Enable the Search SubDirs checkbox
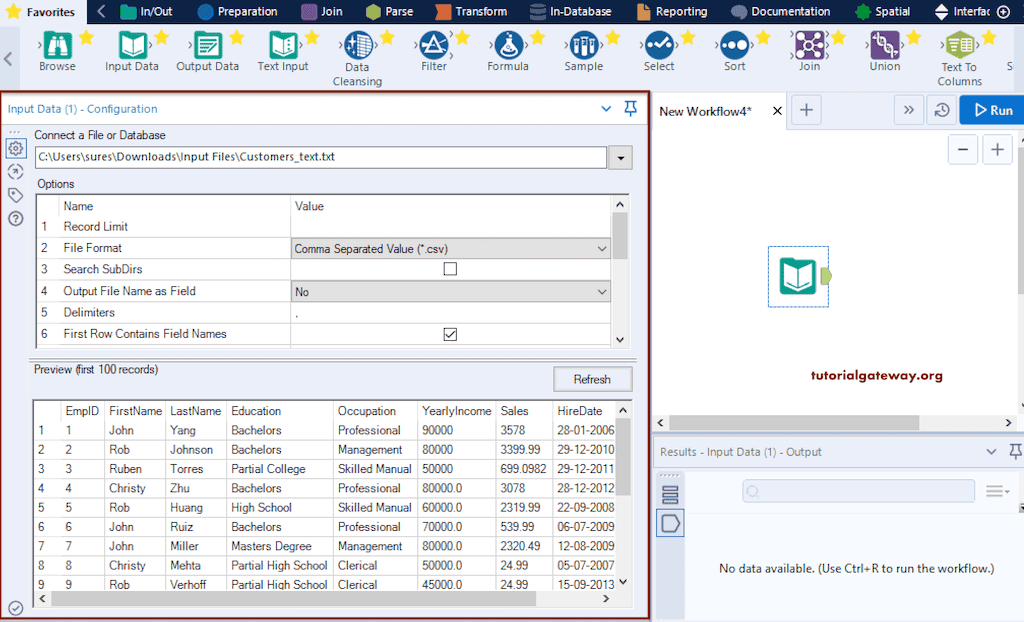 click(449, 267)
